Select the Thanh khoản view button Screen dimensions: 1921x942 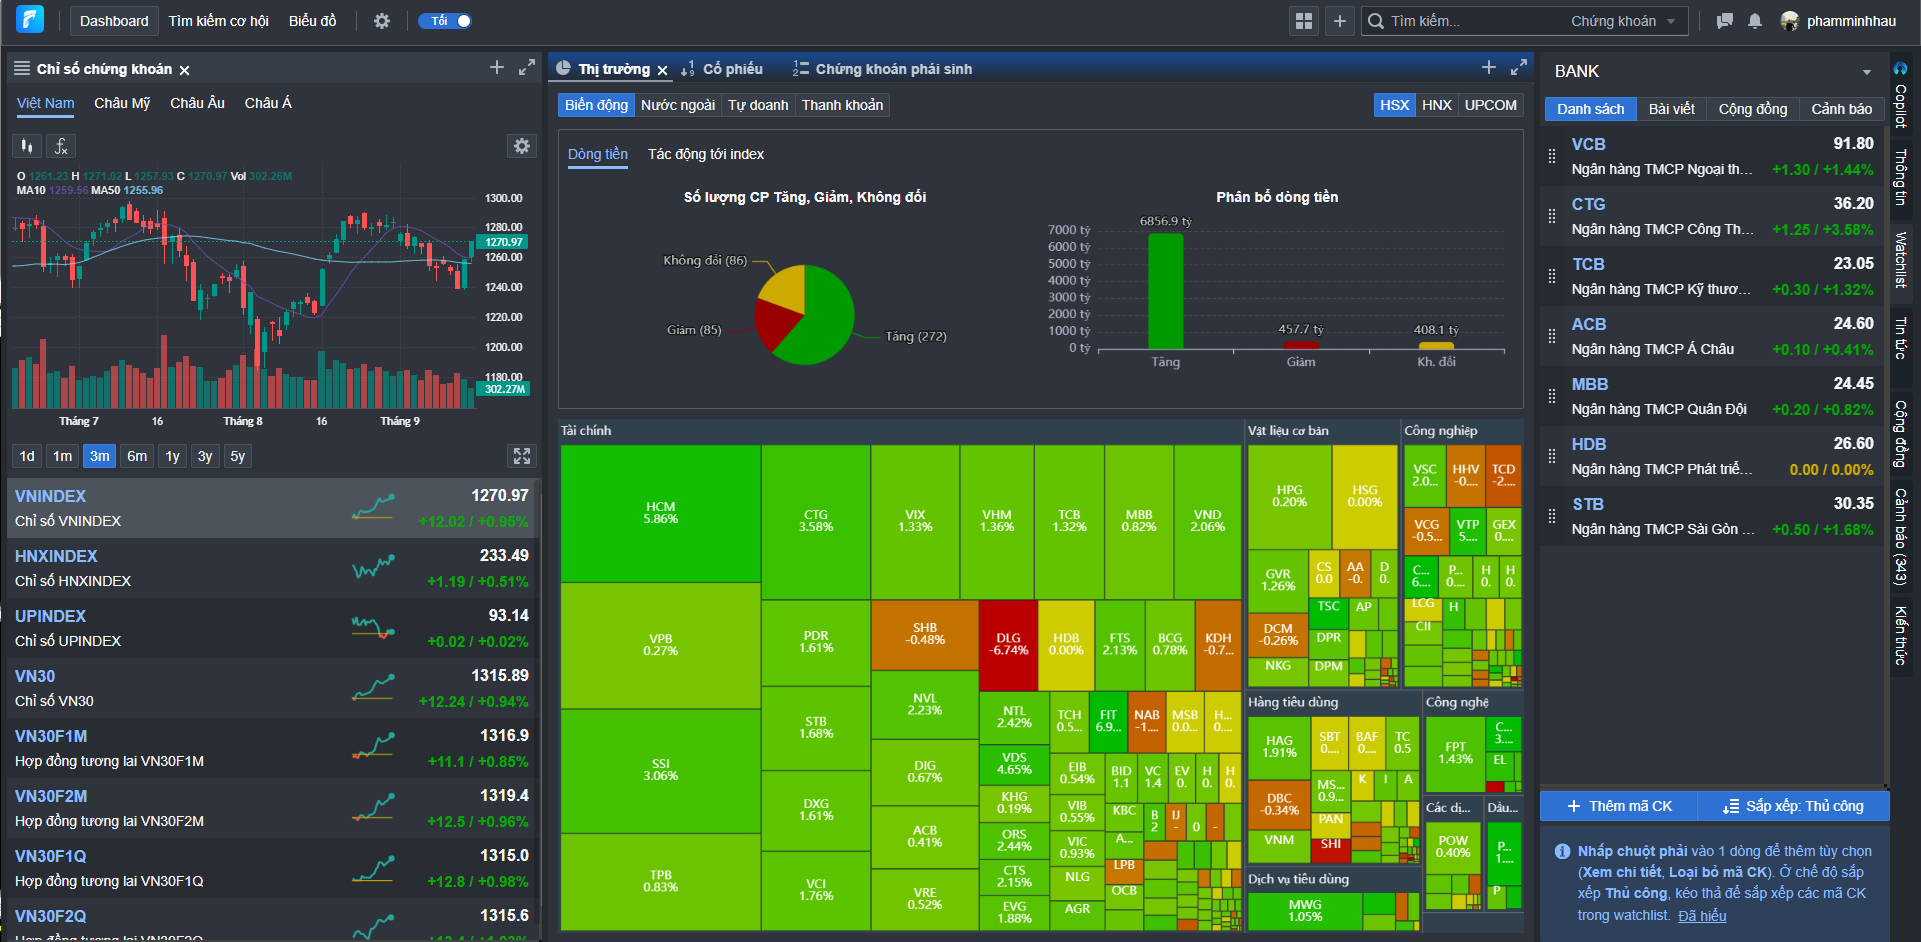coord(842,105)
